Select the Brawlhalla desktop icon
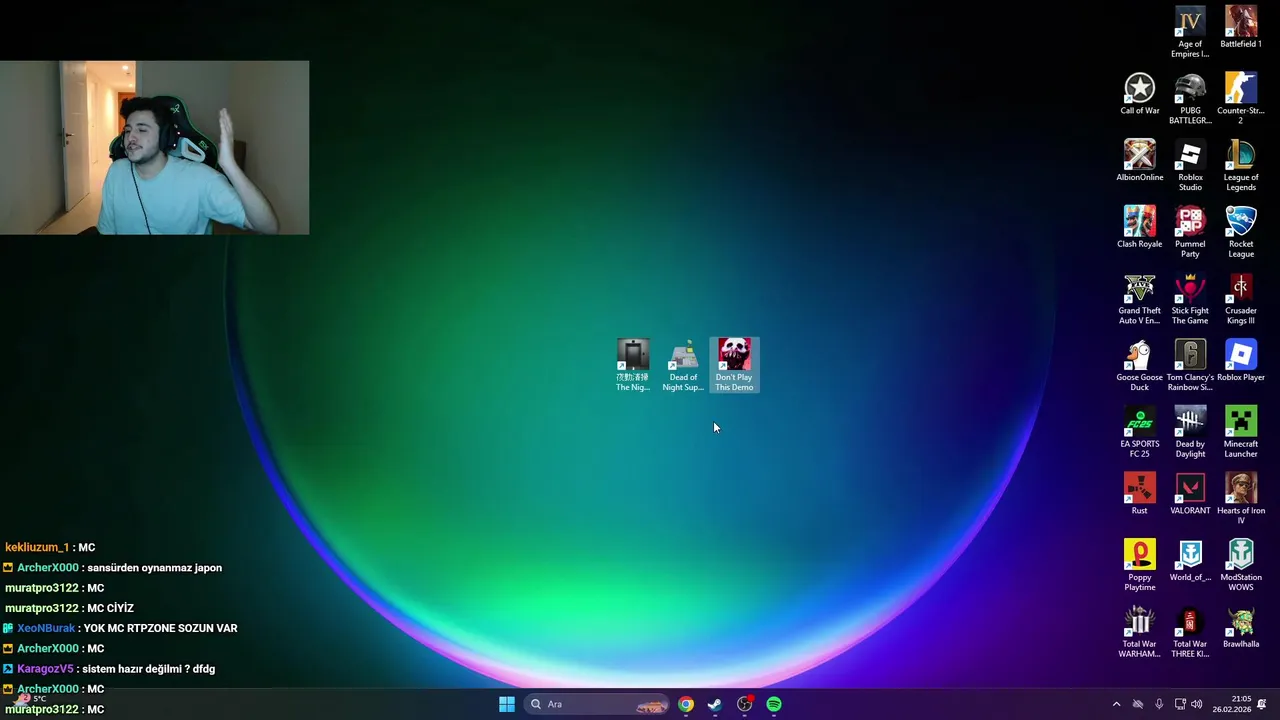This screenshot has height=720, width=1280. [1241, 628]
